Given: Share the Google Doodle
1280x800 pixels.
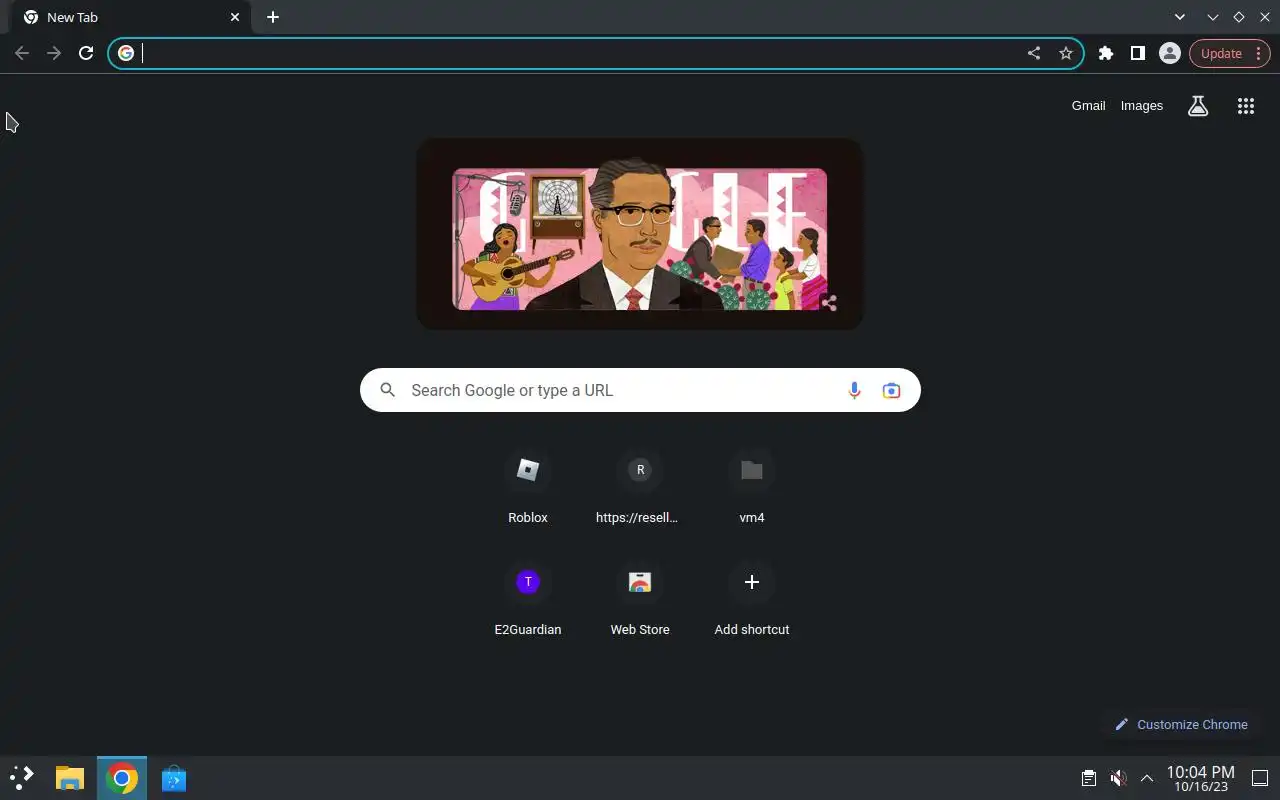Looking at the screenshot, I should (829, 302).
